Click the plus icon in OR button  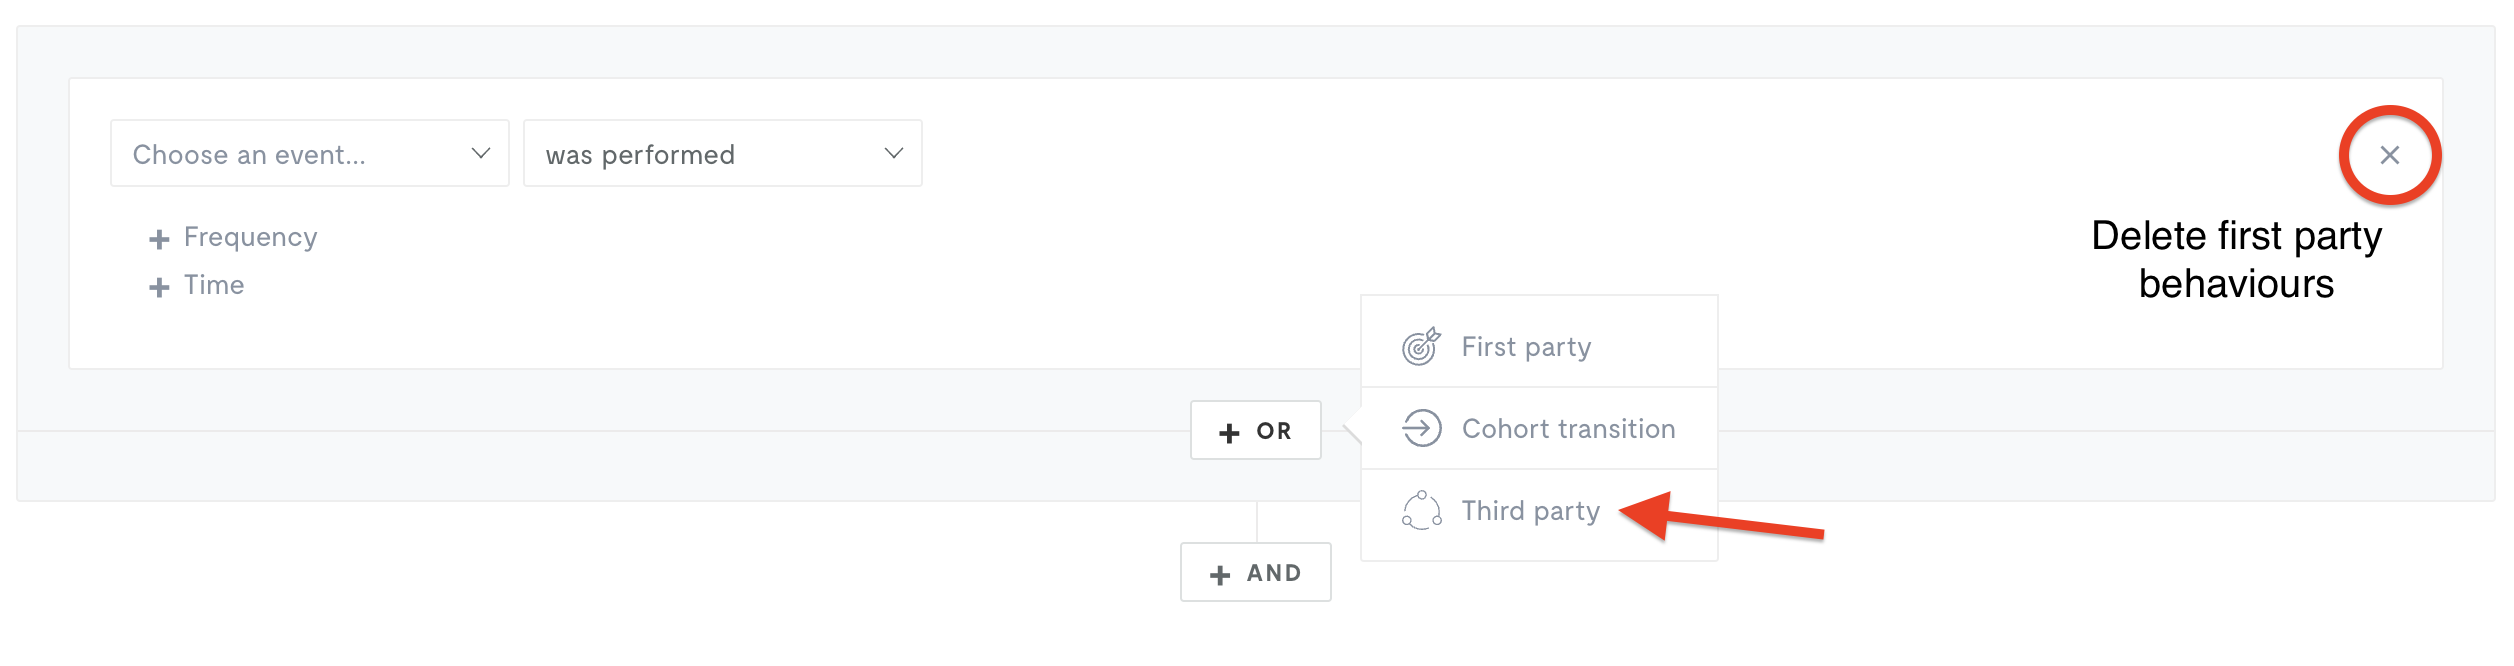coord(1229,432)
